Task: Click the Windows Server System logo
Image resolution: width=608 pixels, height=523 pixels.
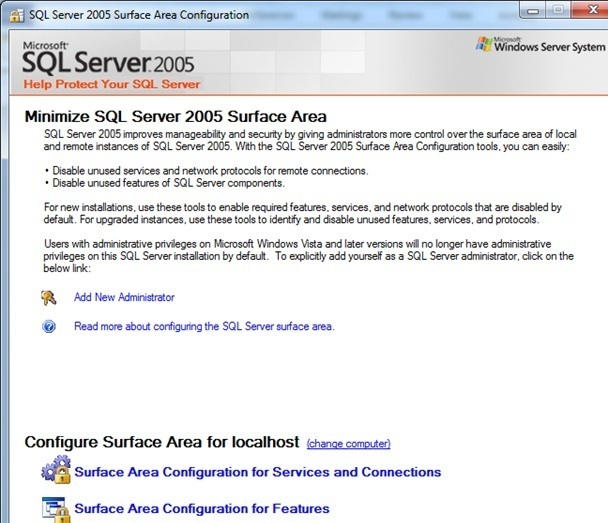Action: (x=541, y=45)
